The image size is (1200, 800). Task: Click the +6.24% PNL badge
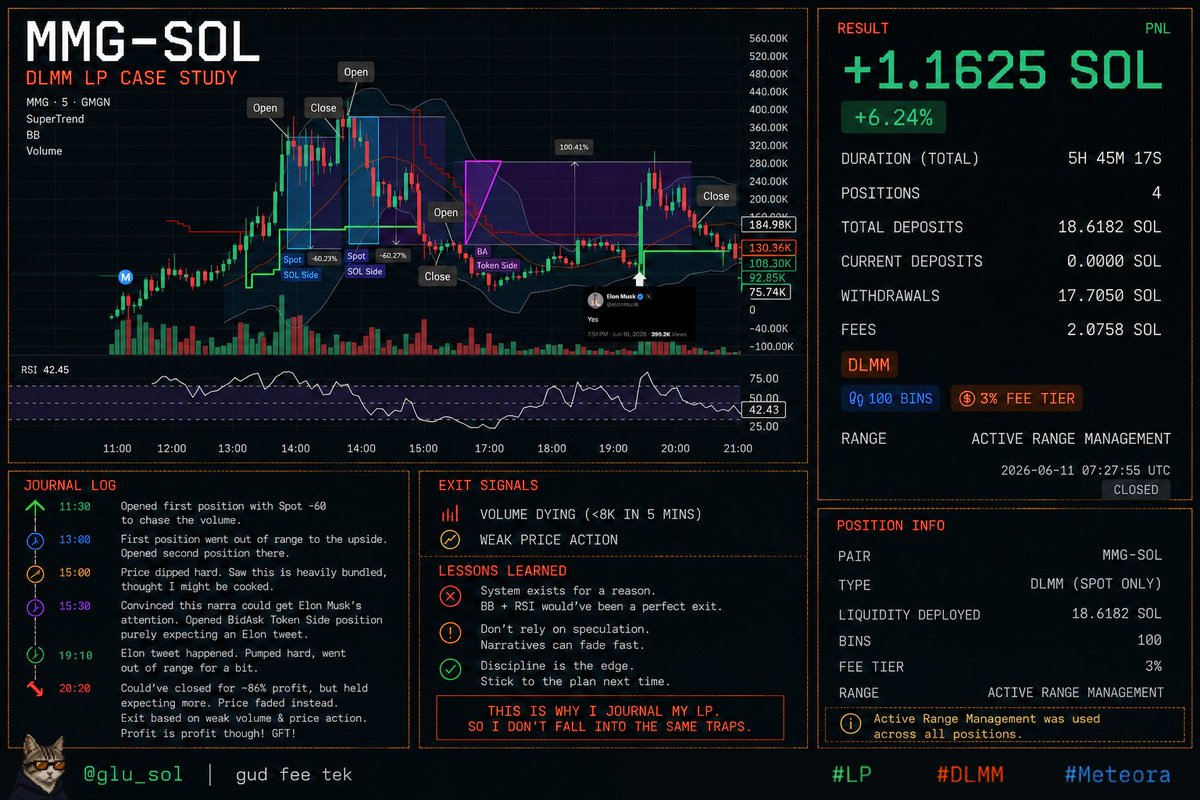[x=893, y=117]
